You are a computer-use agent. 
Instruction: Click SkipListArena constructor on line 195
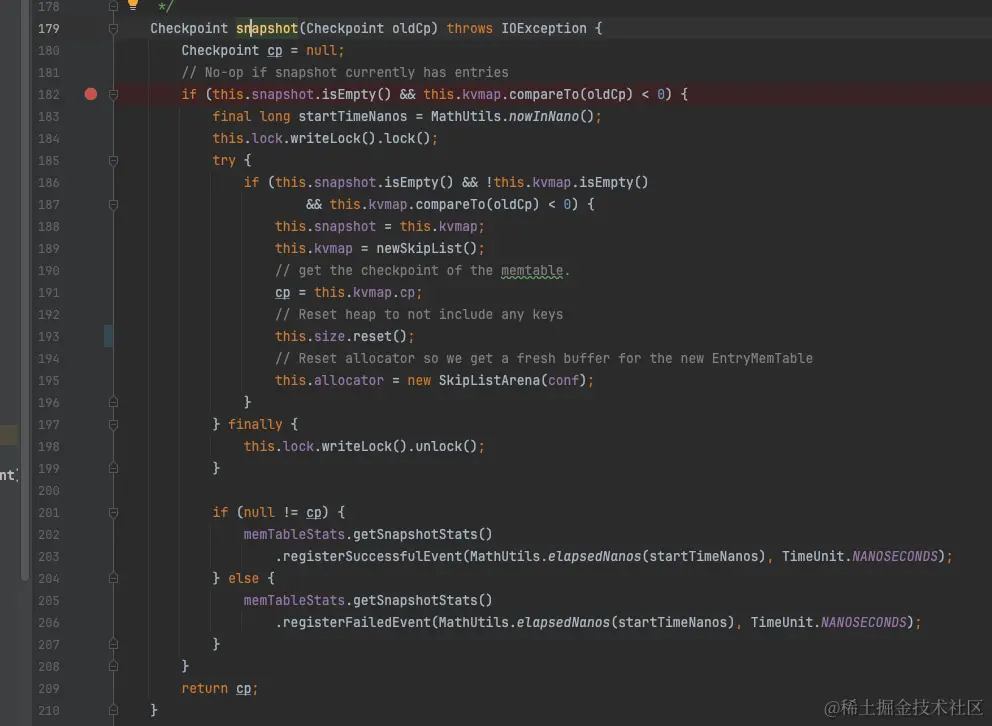pyautogui.click(x=489, y=380)
